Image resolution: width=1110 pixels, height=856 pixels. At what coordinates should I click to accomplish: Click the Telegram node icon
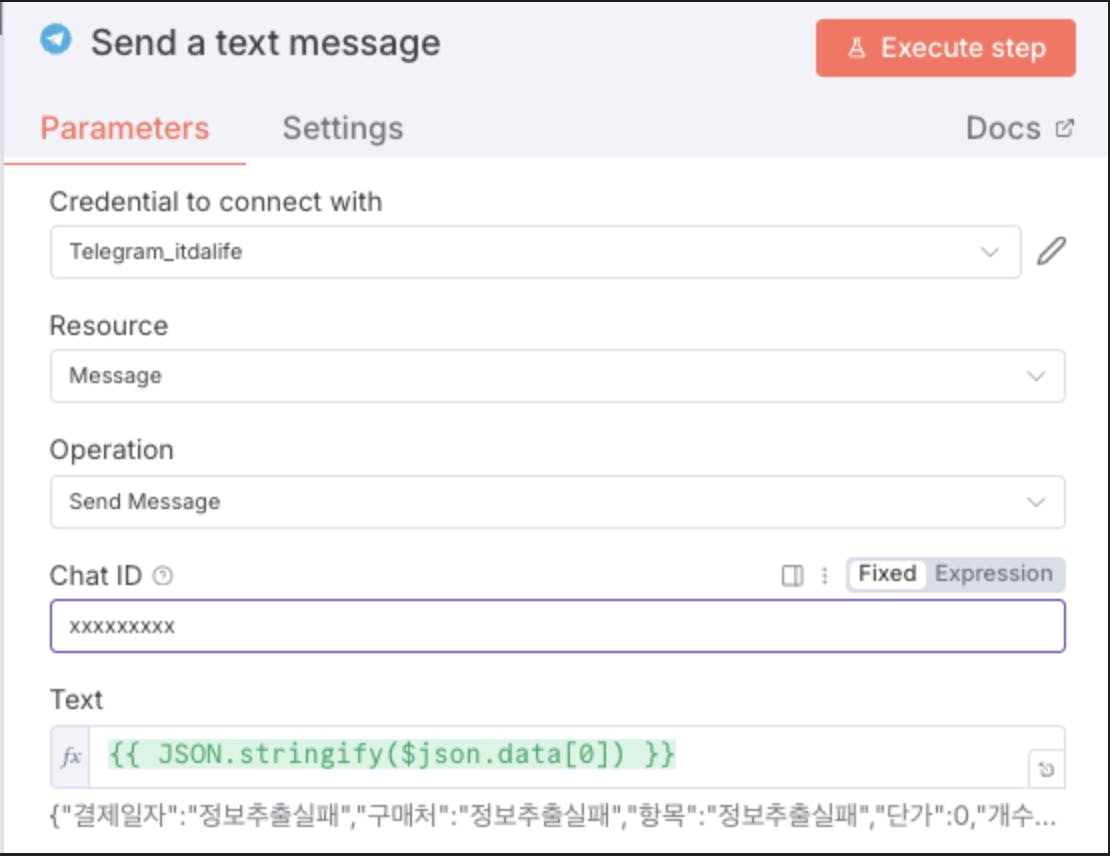[x=56, y=40]
